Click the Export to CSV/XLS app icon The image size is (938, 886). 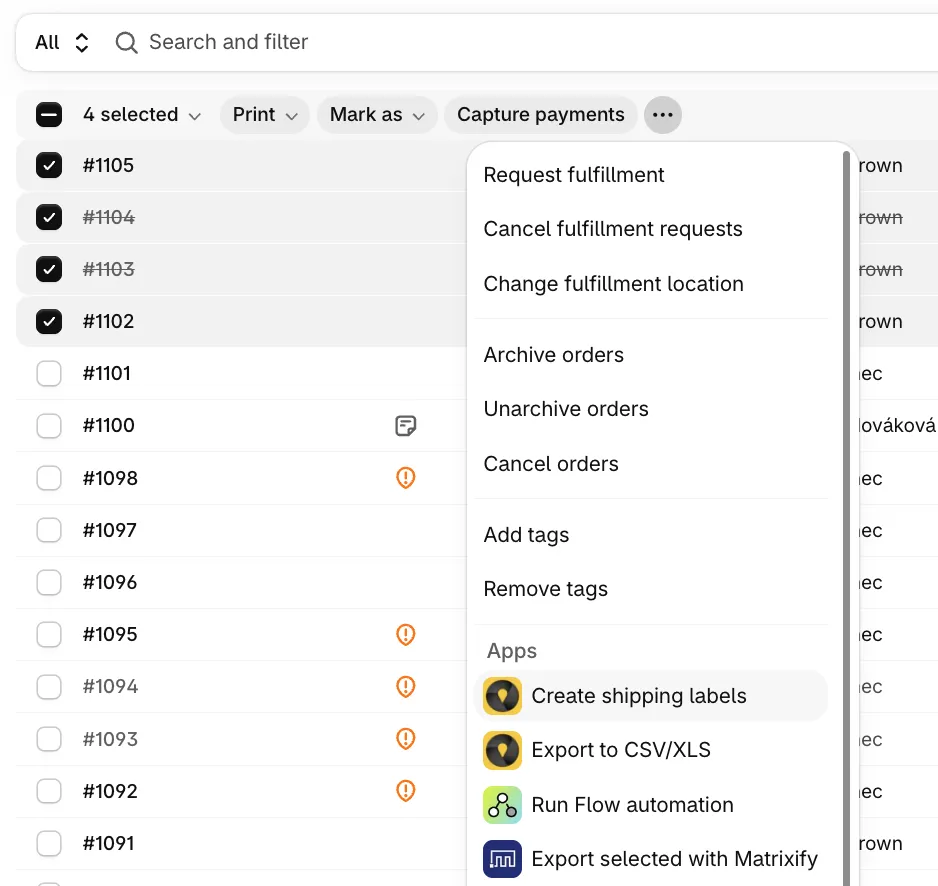click(502, 750)
